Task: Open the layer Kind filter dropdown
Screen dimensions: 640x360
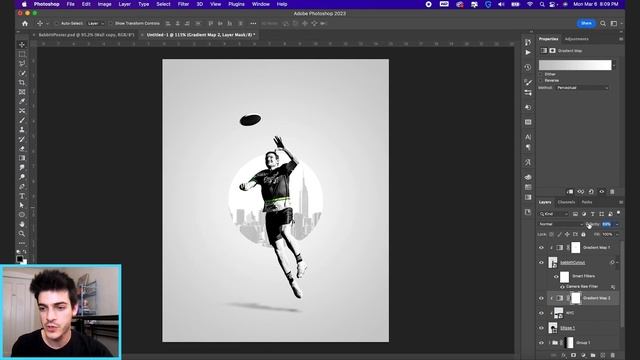Action: [554, 214]
